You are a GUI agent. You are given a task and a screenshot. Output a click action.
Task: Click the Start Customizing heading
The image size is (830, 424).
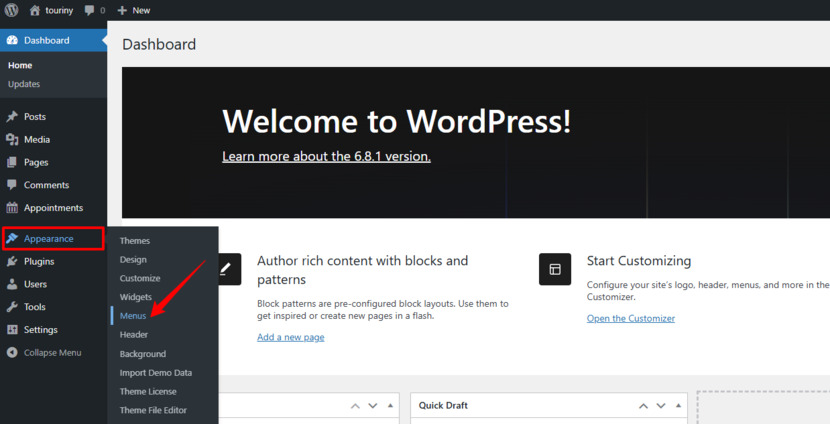click(x=639, y=260)
